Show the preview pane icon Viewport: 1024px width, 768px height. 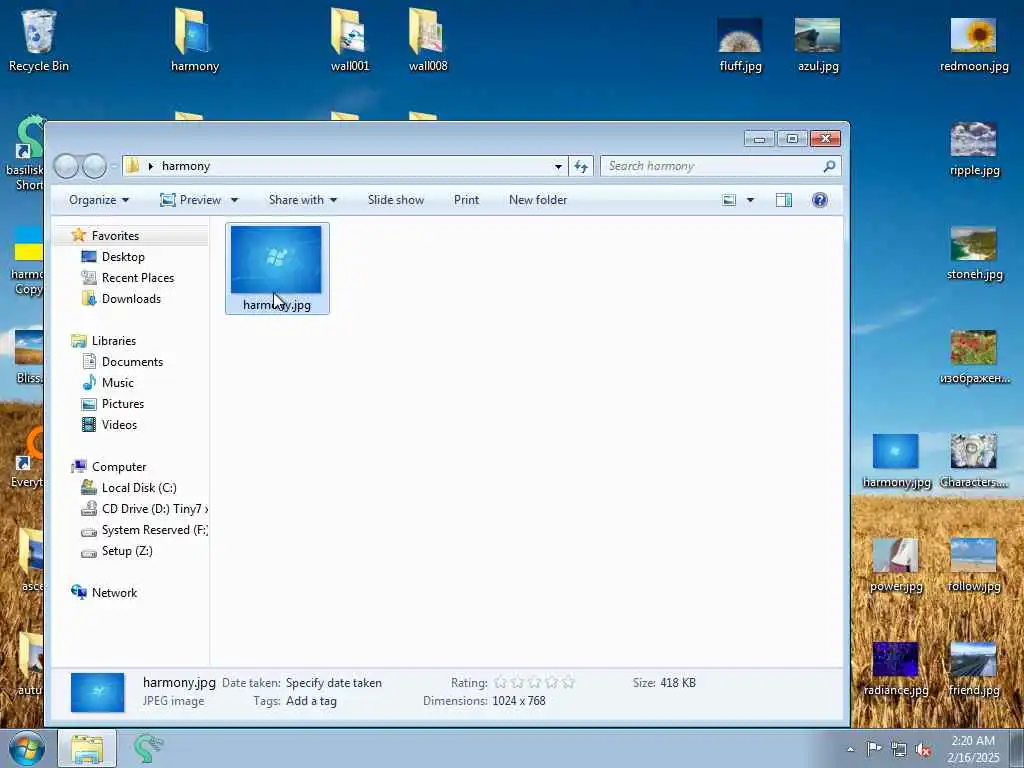[x=784, y=200]
